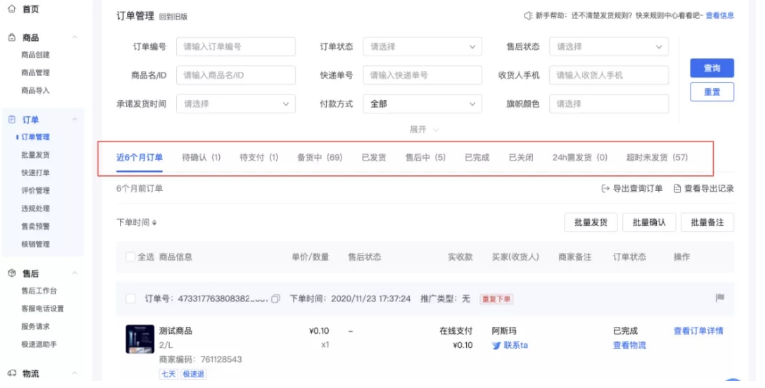Click the 订单 section icon in sidebar
Screen dimensions: 765x388
[x=12, y=120]
